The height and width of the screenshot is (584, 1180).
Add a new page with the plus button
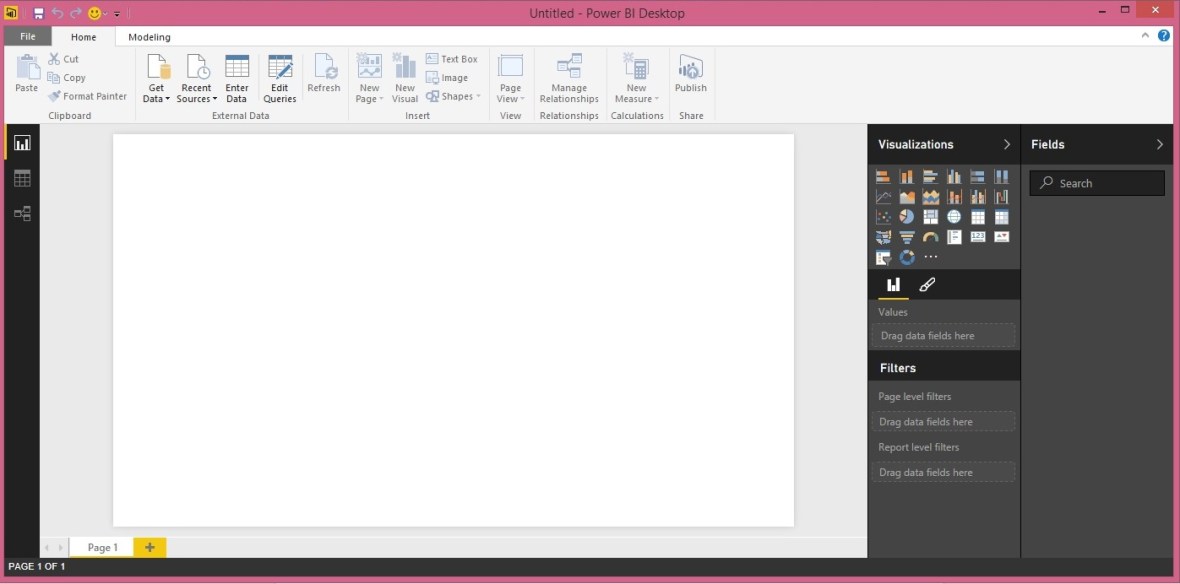149,547
